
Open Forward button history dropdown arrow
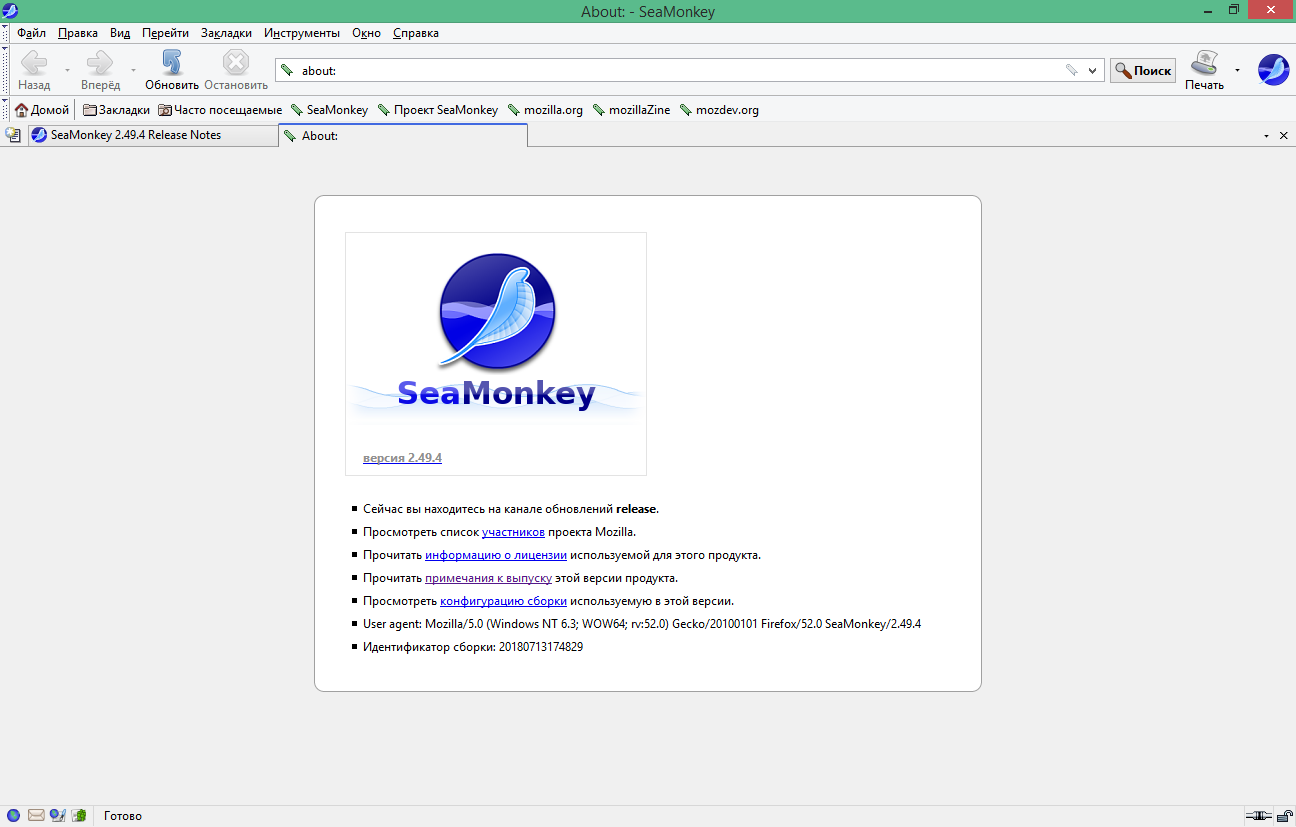click(133, 71)
